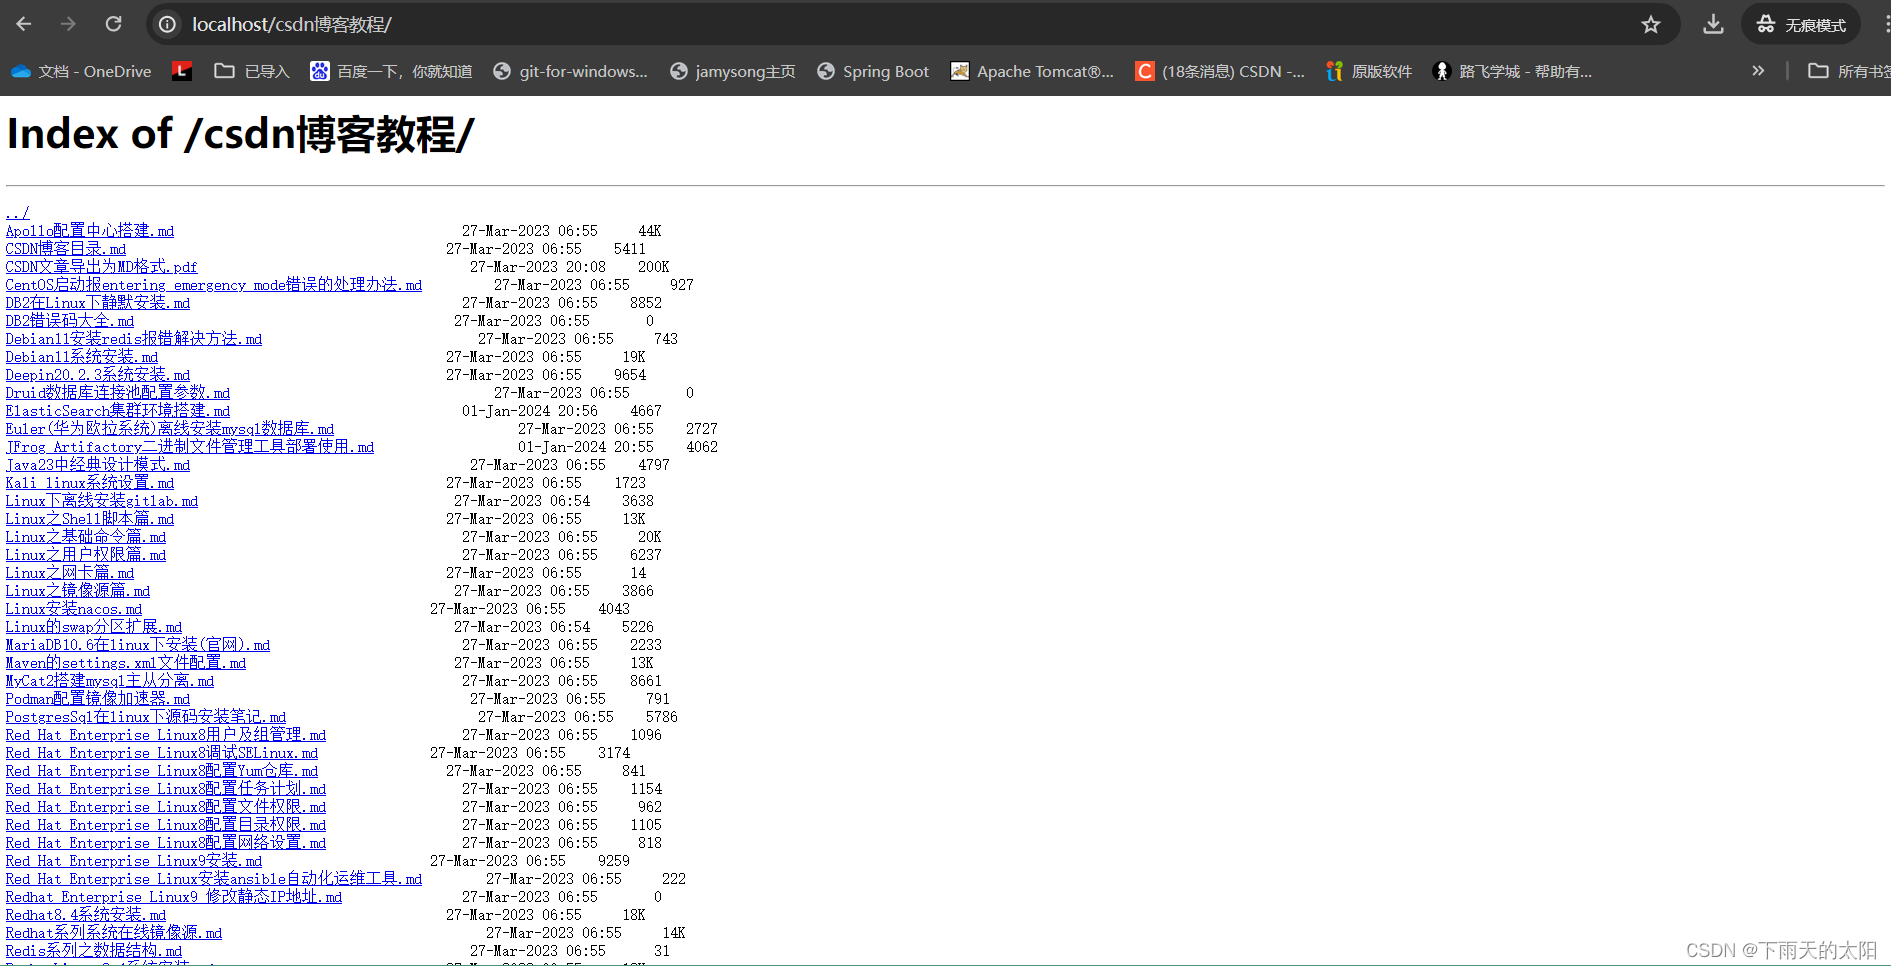Open Red Hat Linux8配置Yum仓库.md
This screenshot has height=969, width=1891.
(x=162, y=771)
